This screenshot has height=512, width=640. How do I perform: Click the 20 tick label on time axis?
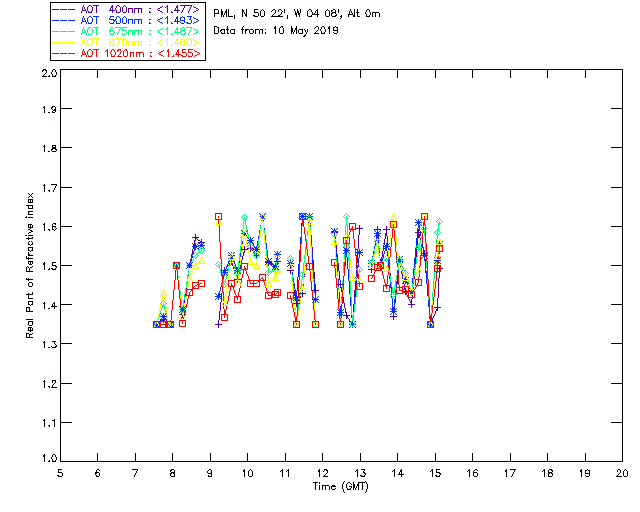pos(622,473)
